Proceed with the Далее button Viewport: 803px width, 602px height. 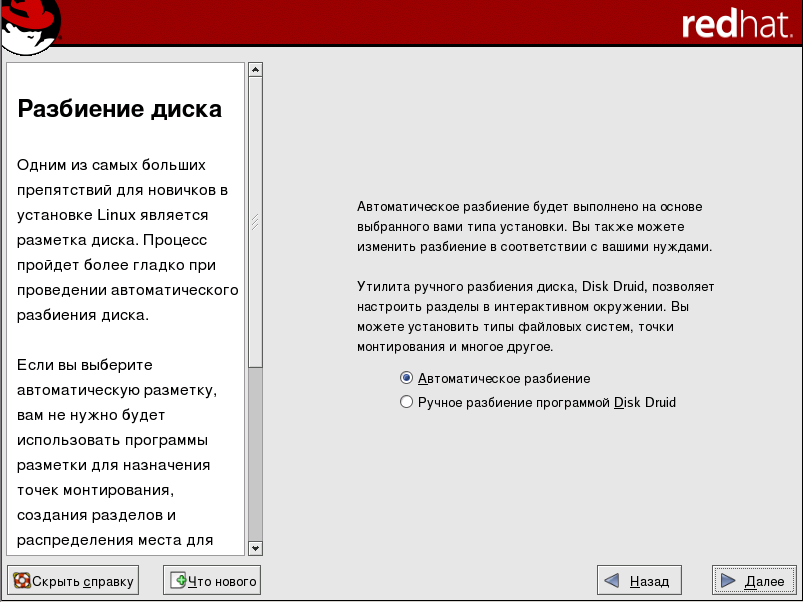pyautogui.click(x=754, y=580)
